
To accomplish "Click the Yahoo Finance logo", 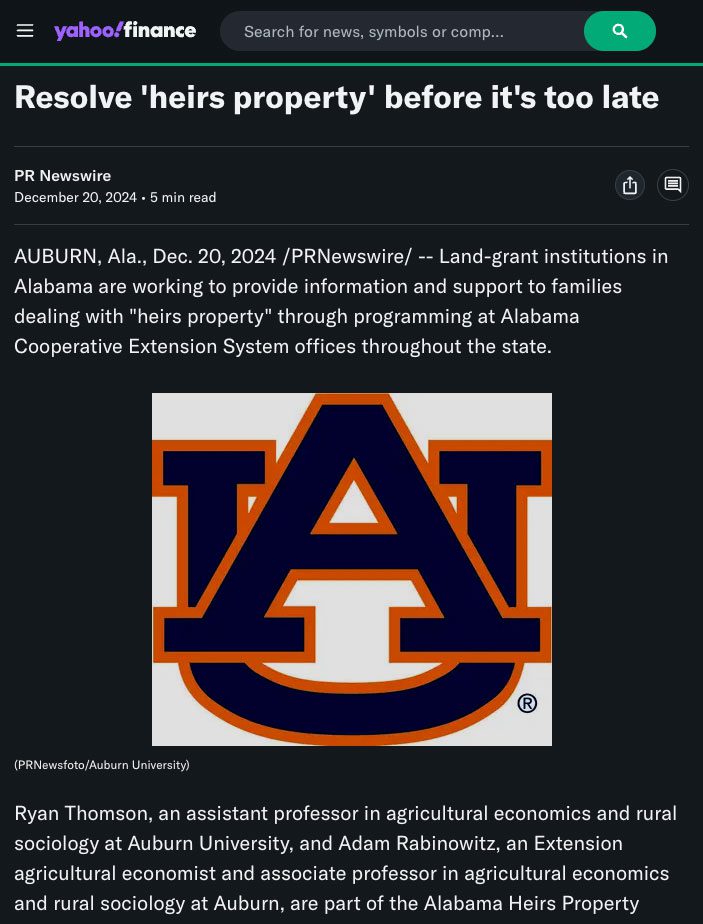I will click(125, 31).
